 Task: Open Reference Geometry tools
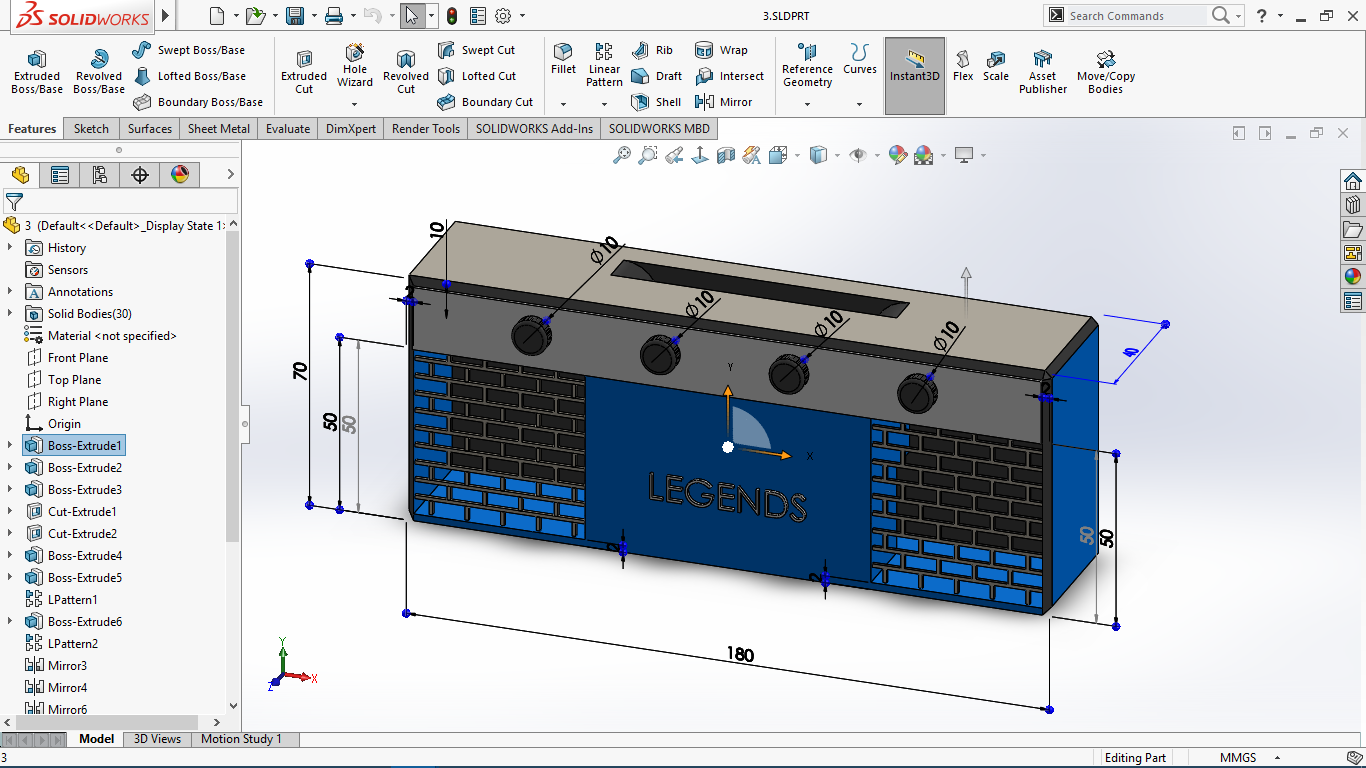[807, 66]
